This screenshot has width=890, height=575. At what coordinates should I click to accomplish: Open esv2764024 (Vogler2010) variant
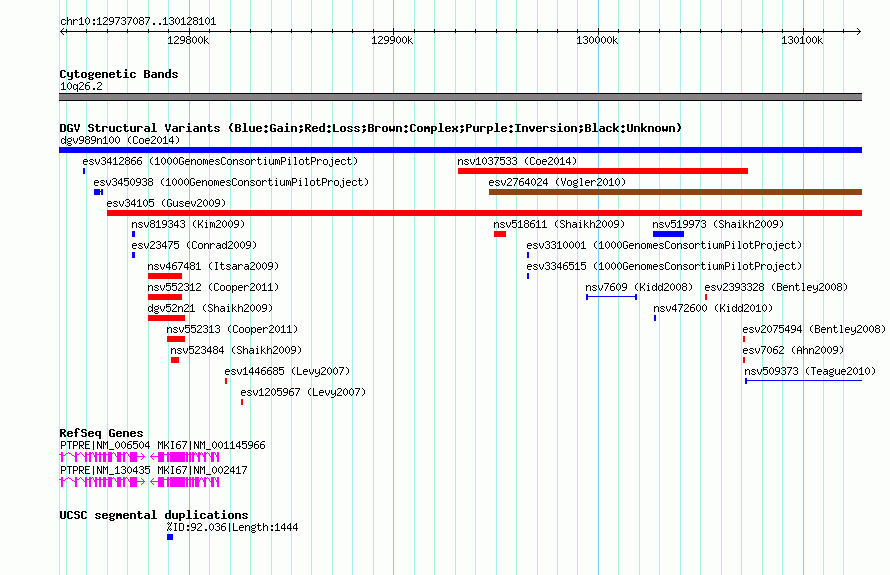[x=557, y=182]
